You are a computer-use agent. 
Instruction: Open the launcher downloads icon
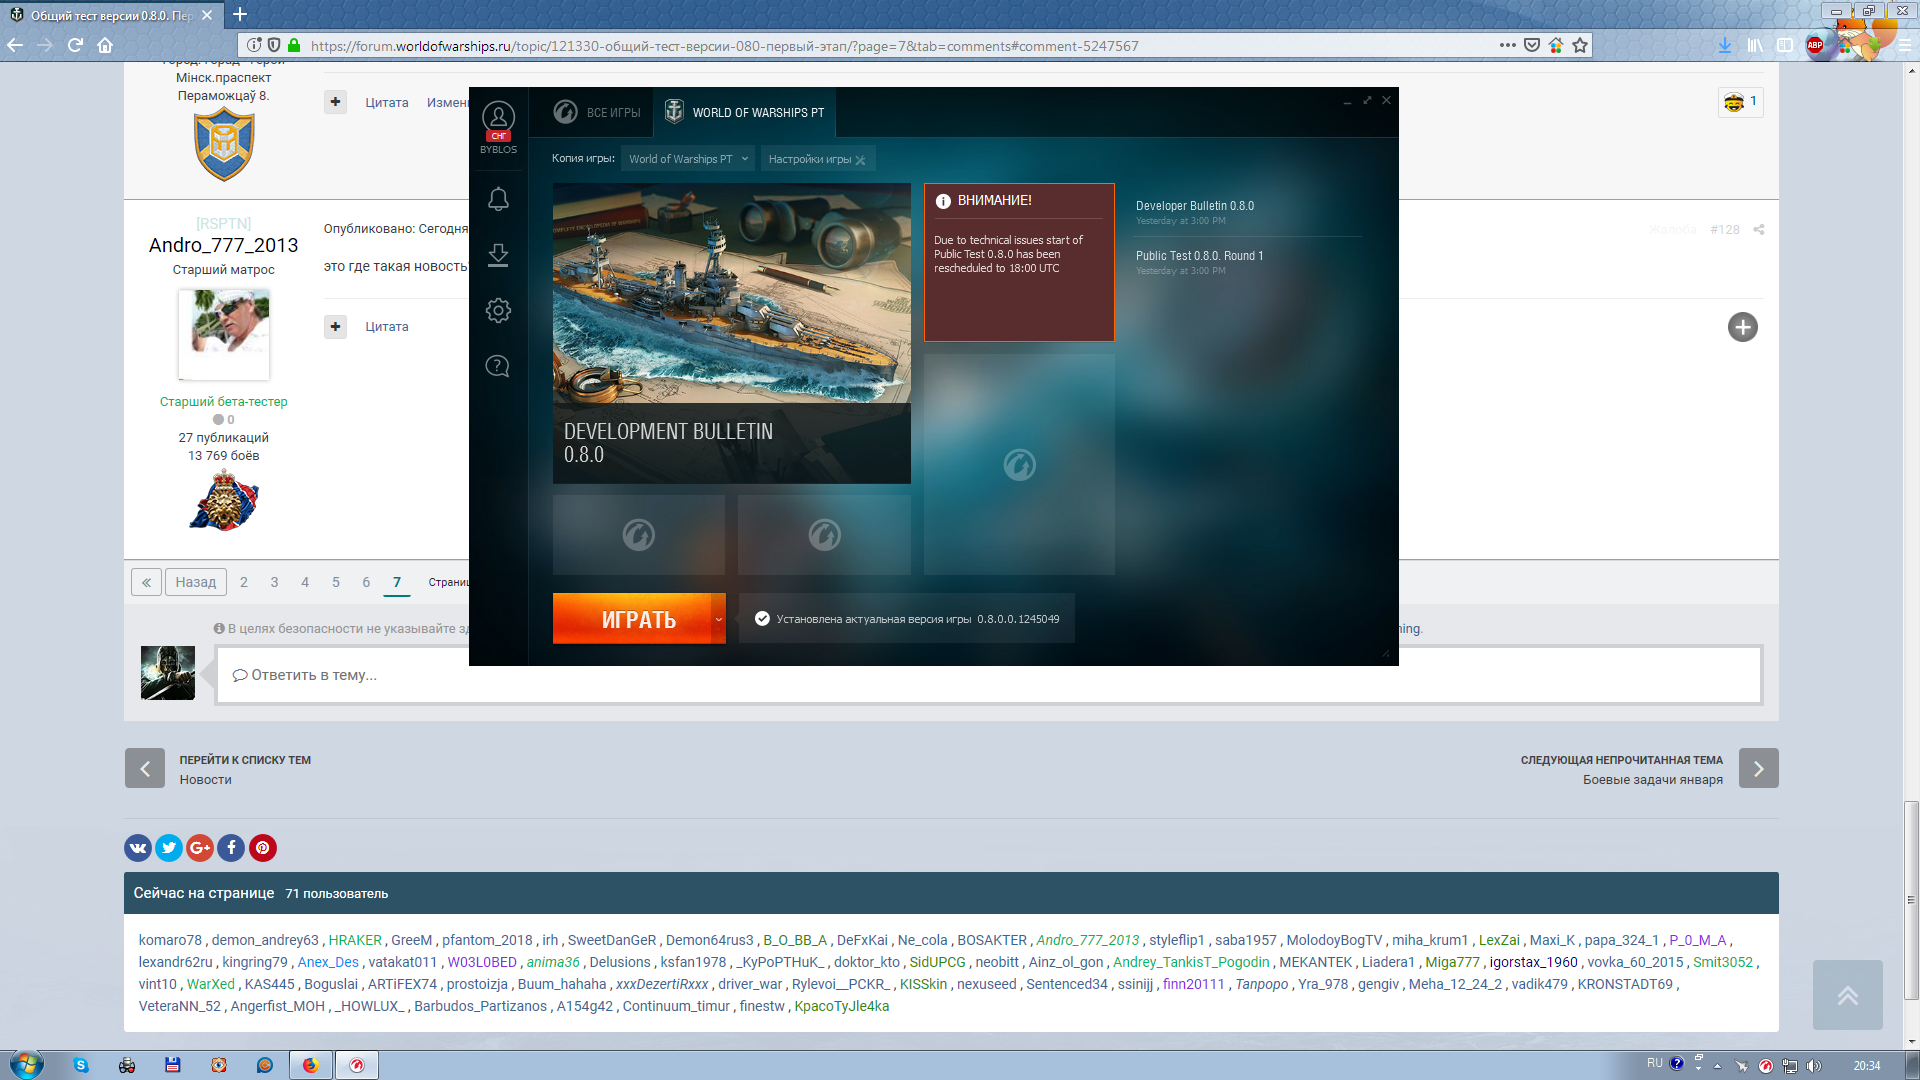pyautogui.click(x=498, y=255)
